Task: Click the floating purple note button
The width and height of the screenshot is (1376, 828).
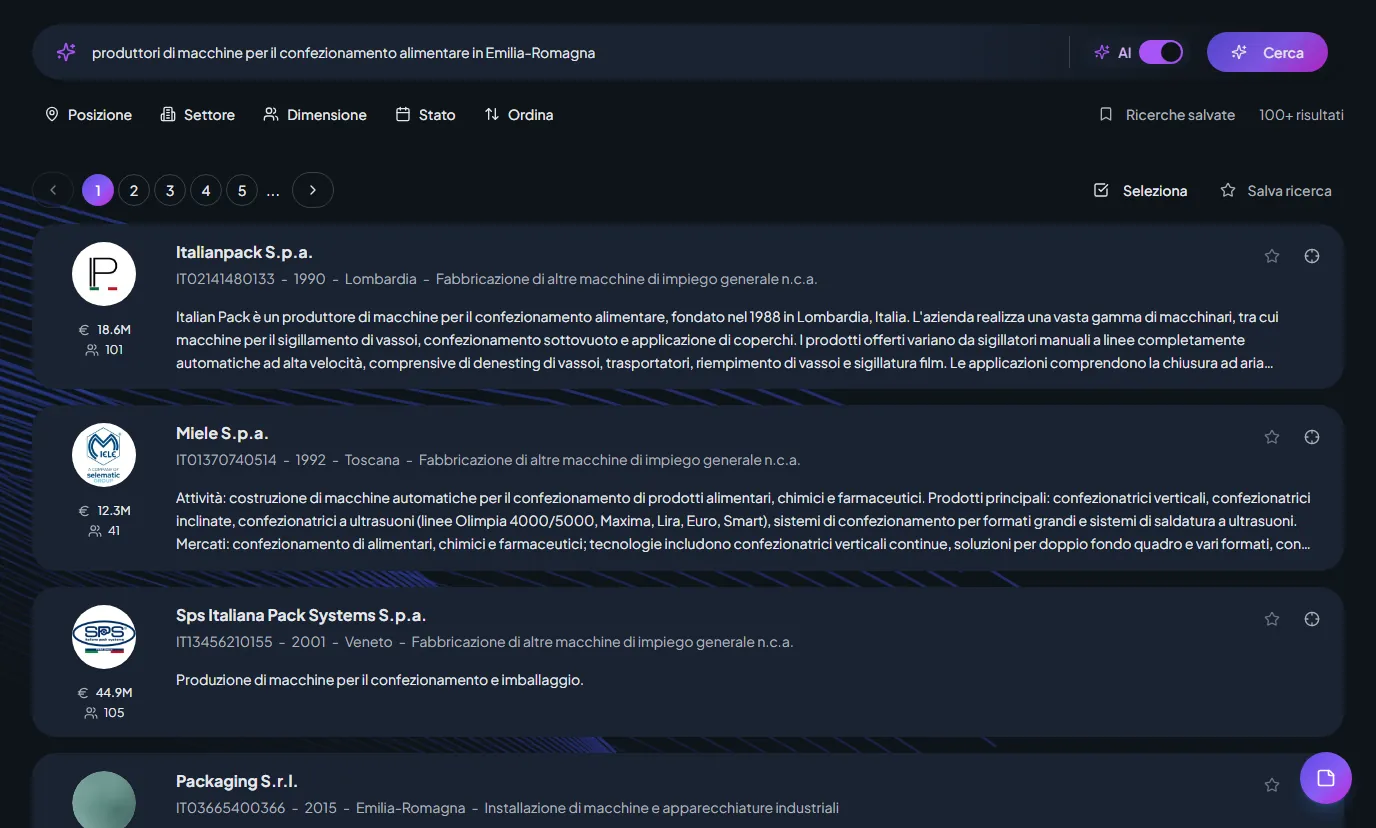Action: [1326, 778]
